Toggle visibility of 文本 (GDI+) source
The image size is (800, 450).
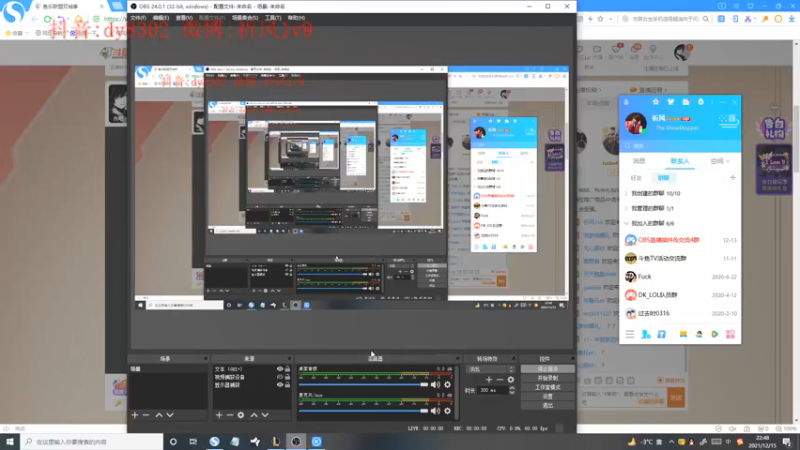point(280,369)
